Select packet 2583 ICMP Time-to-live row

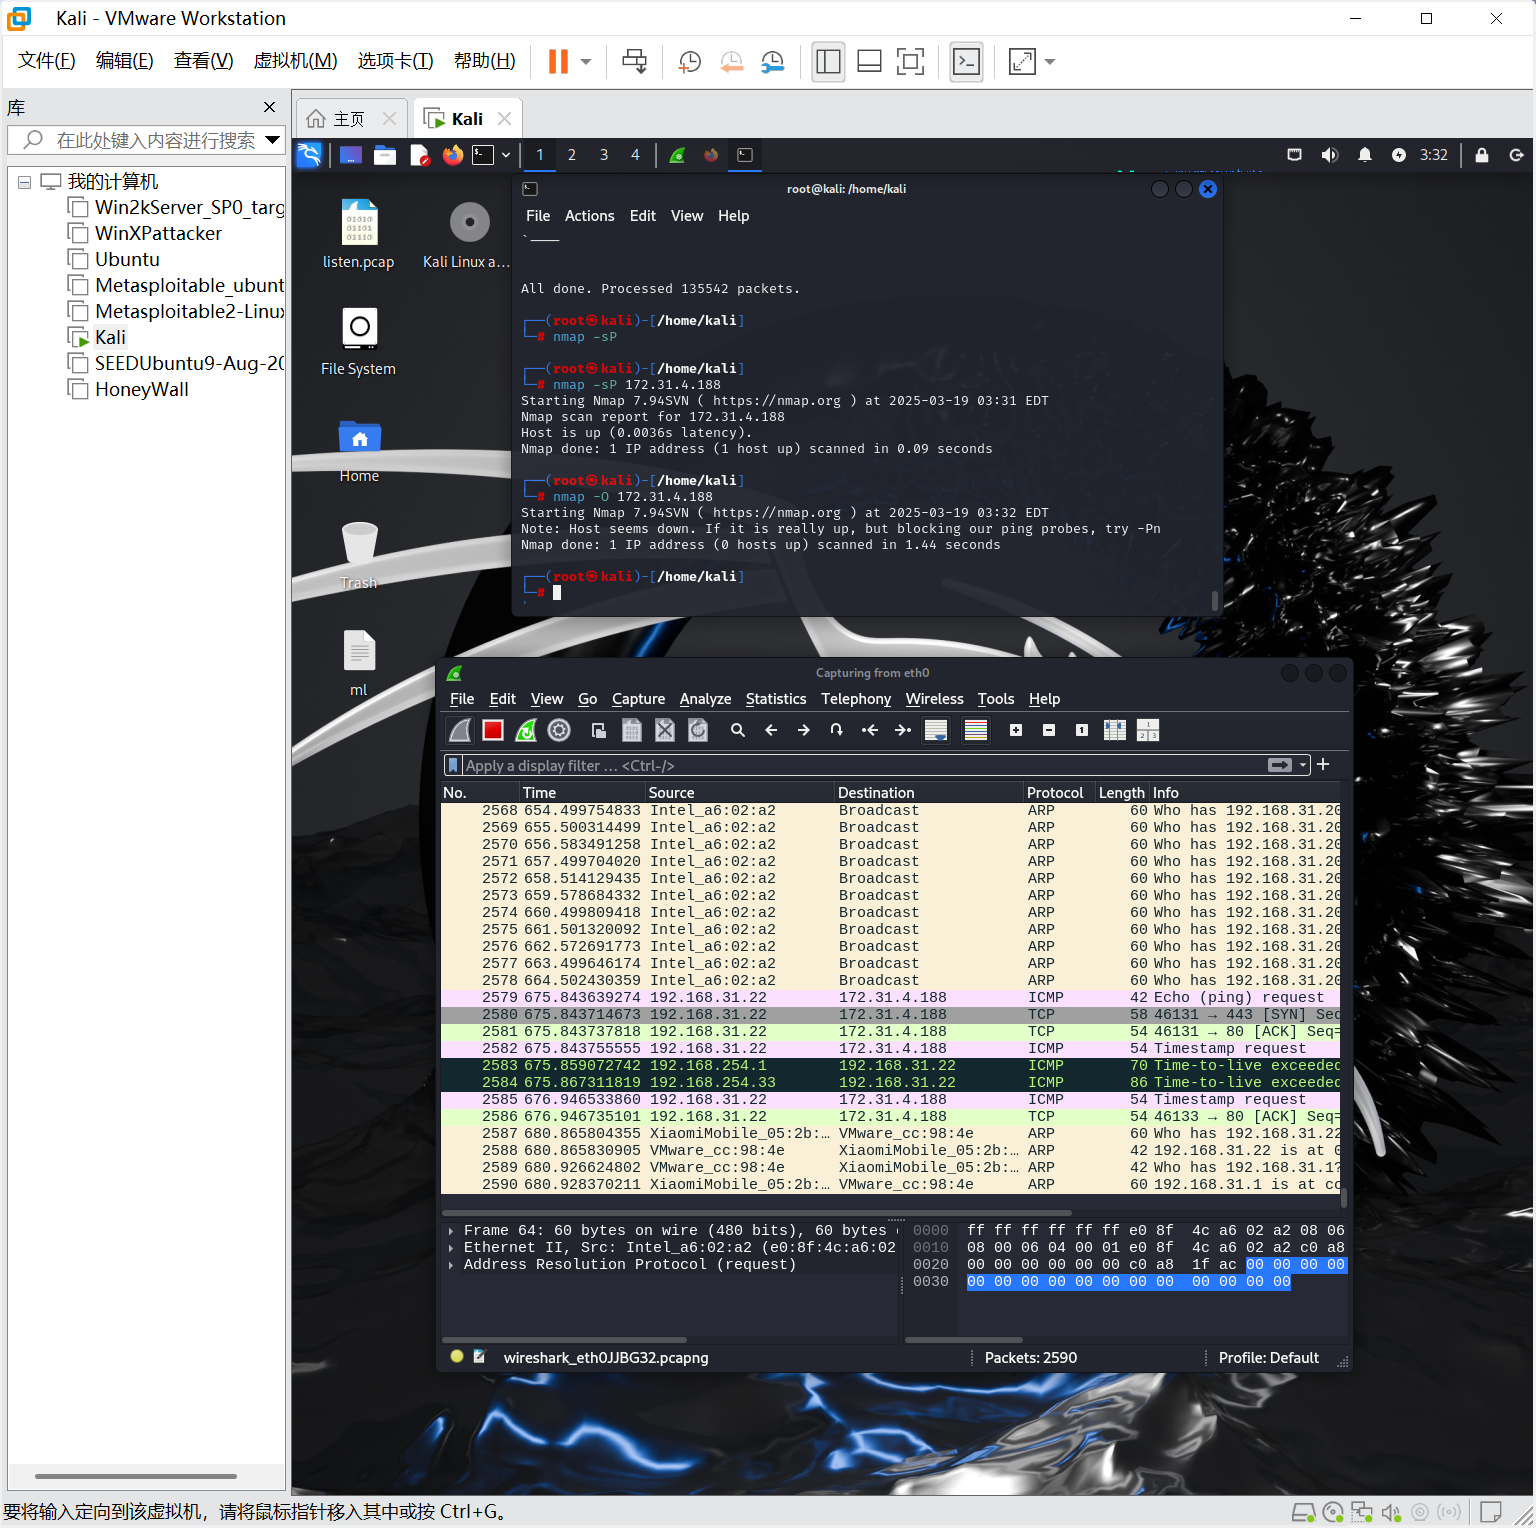(x=890, y=1065)
